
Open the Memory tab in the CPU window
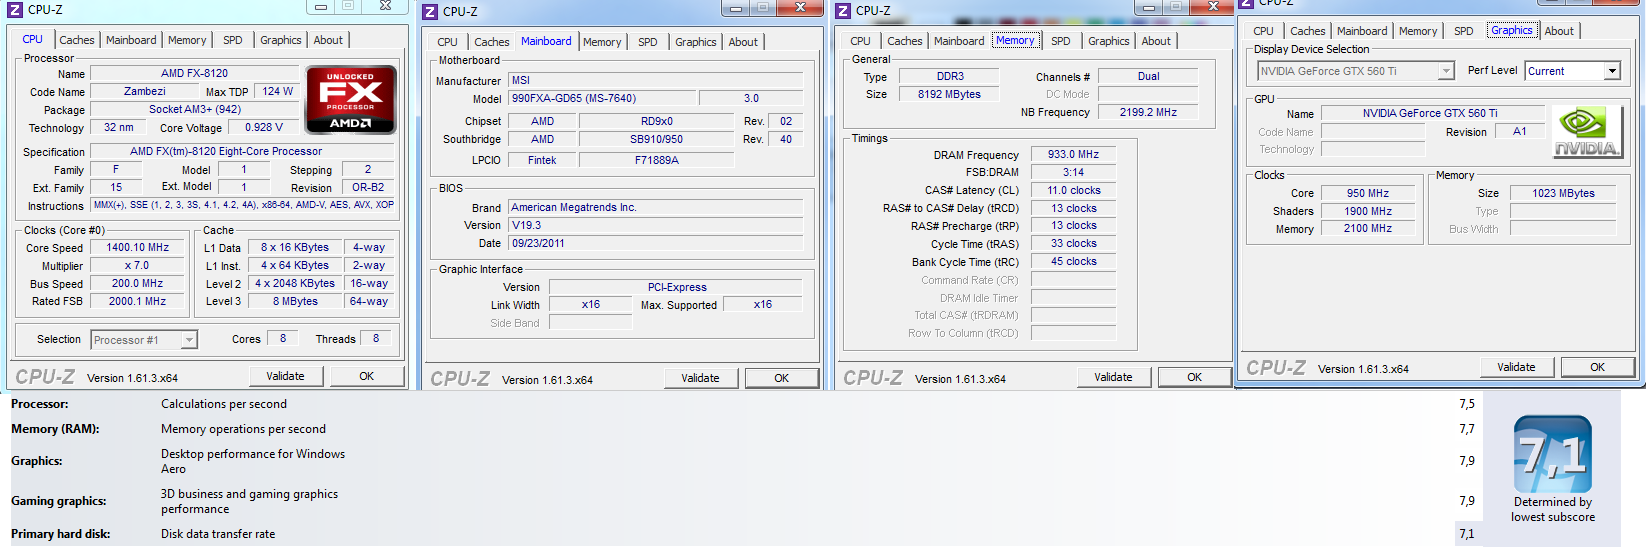pyautogui.click(x=187, y=40)
